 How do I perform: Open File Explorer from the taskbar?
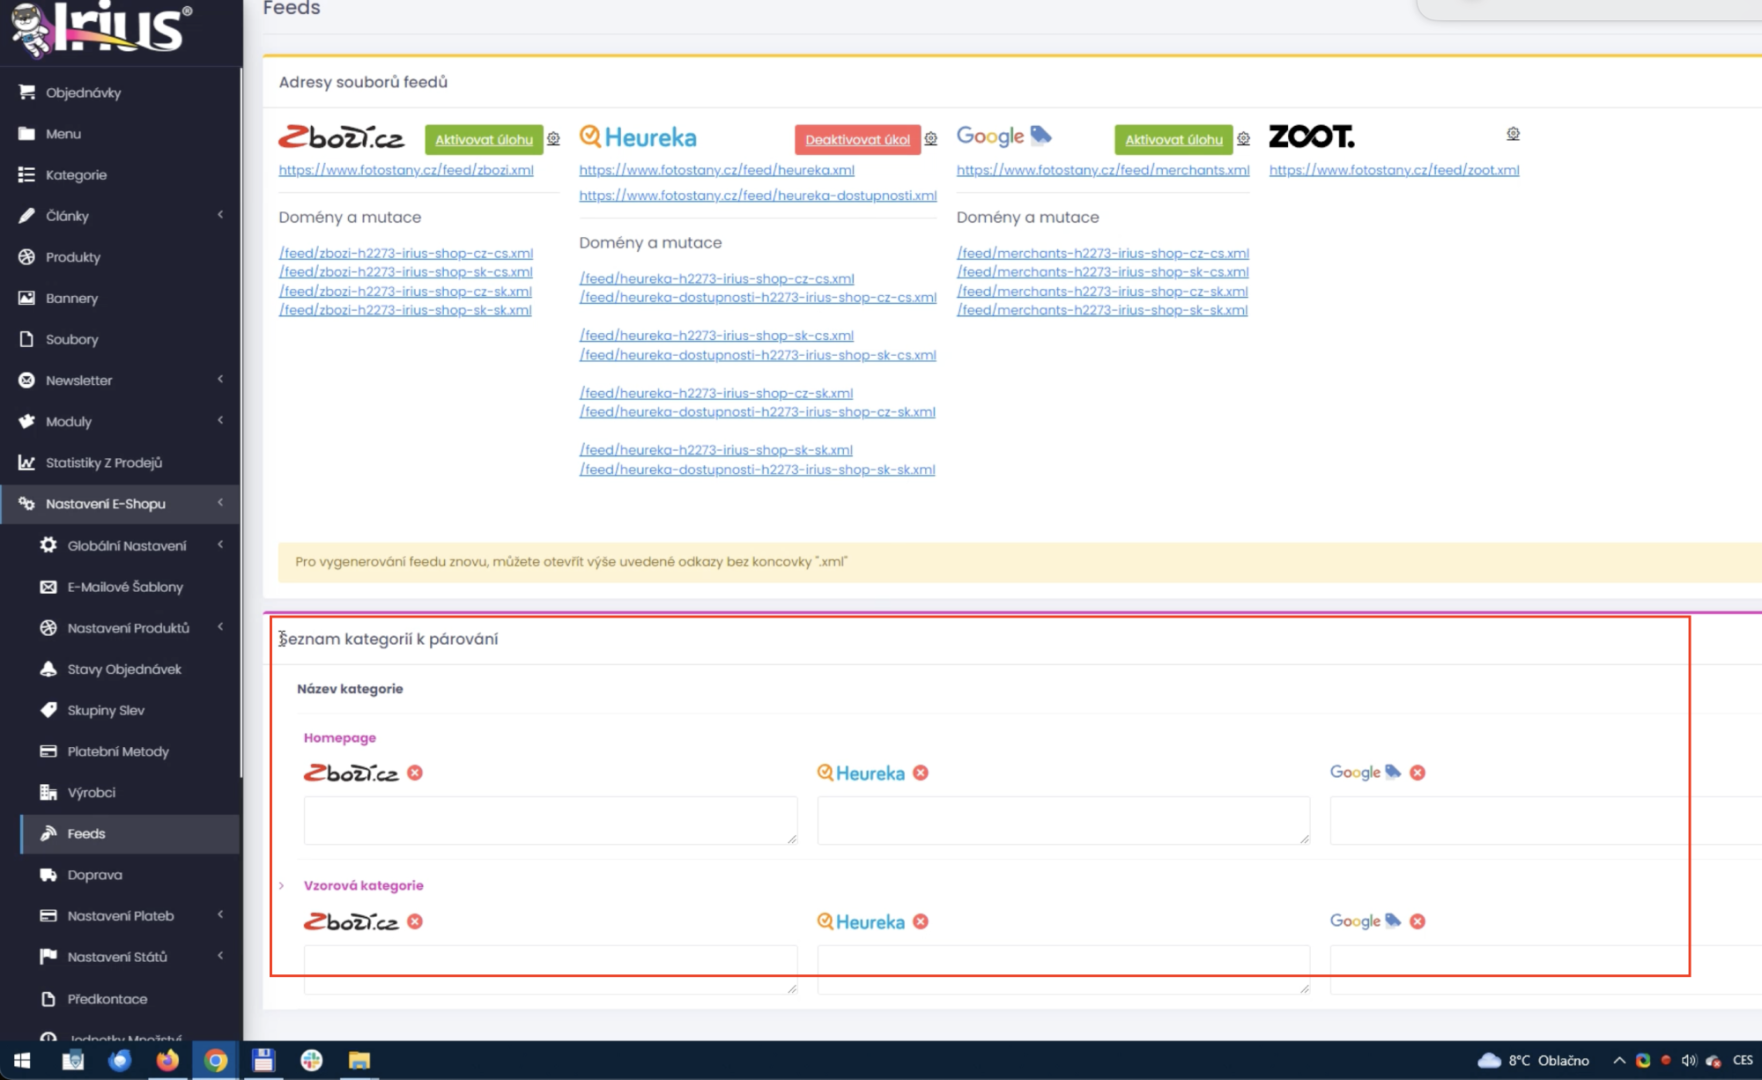tap(359, 1060)
